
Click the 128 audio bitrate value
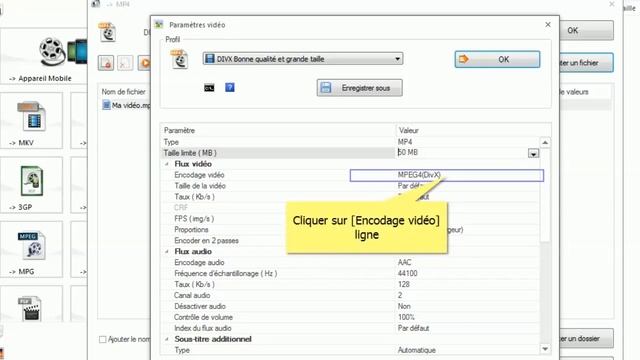[x=404, y=284]
